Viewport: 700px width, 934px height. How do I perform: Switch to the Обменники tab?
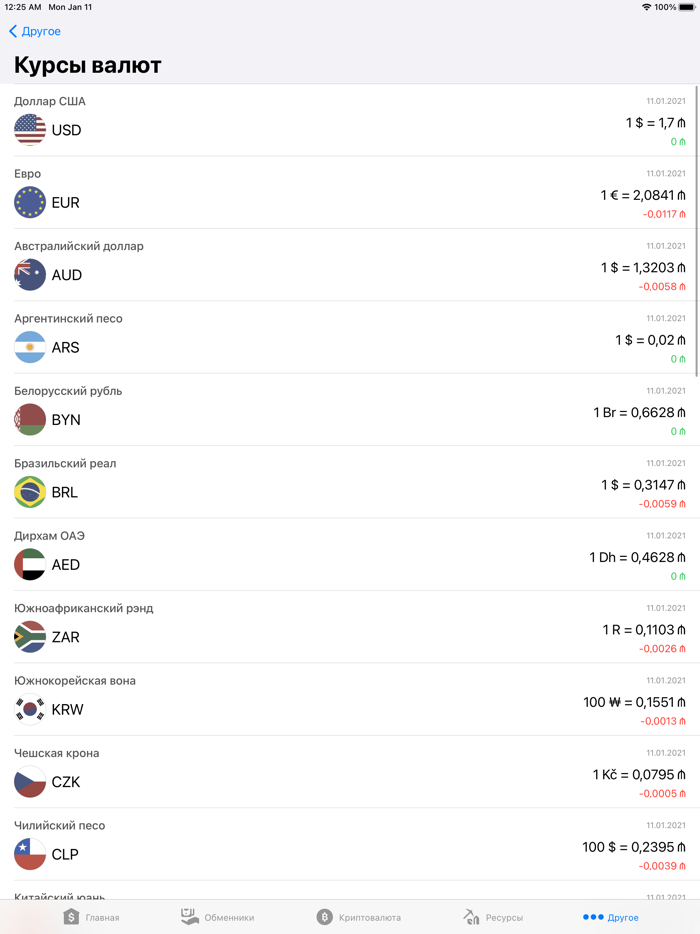tap(217, 917)
